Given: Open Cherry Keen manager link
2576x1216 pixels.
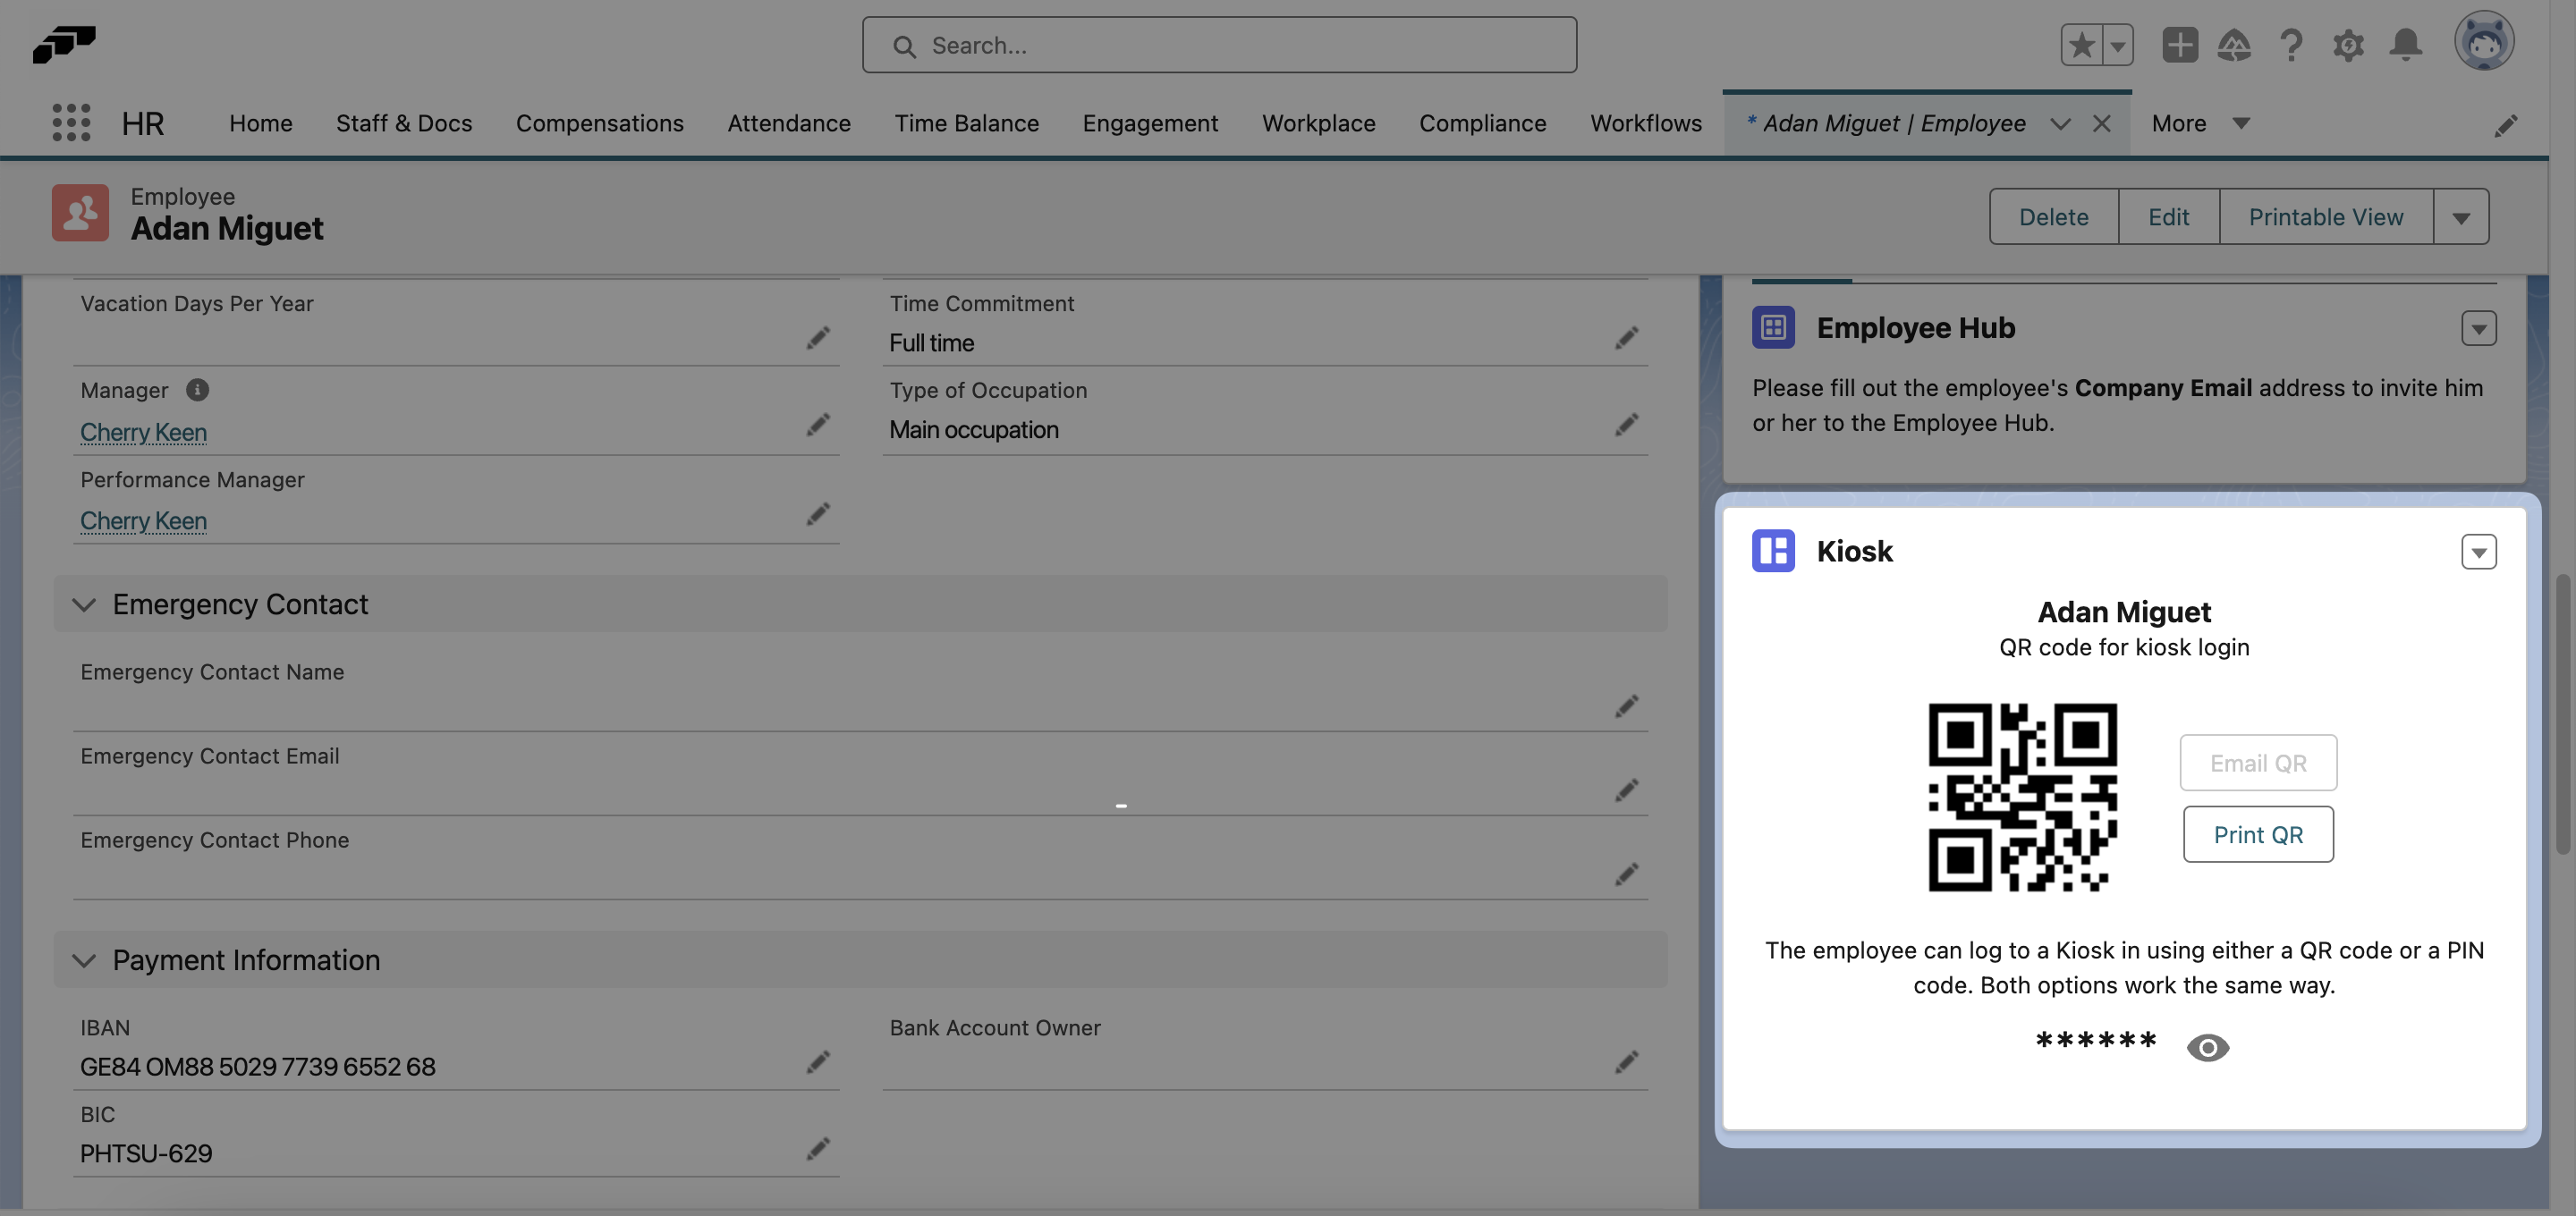Looking at the screenshot, I should coord(143,432).
